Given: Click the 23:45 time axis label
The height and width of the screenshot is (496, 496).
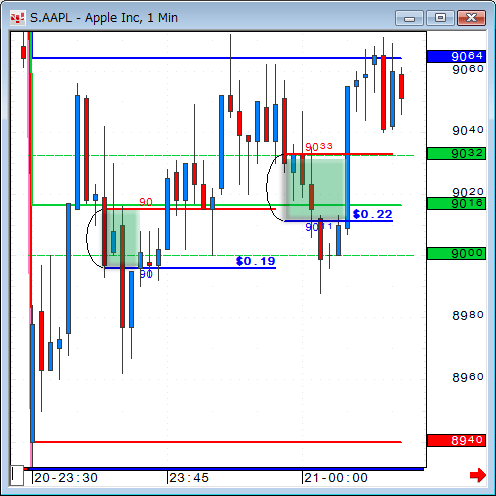Looking at the screenshot, I should coord(189,478).
